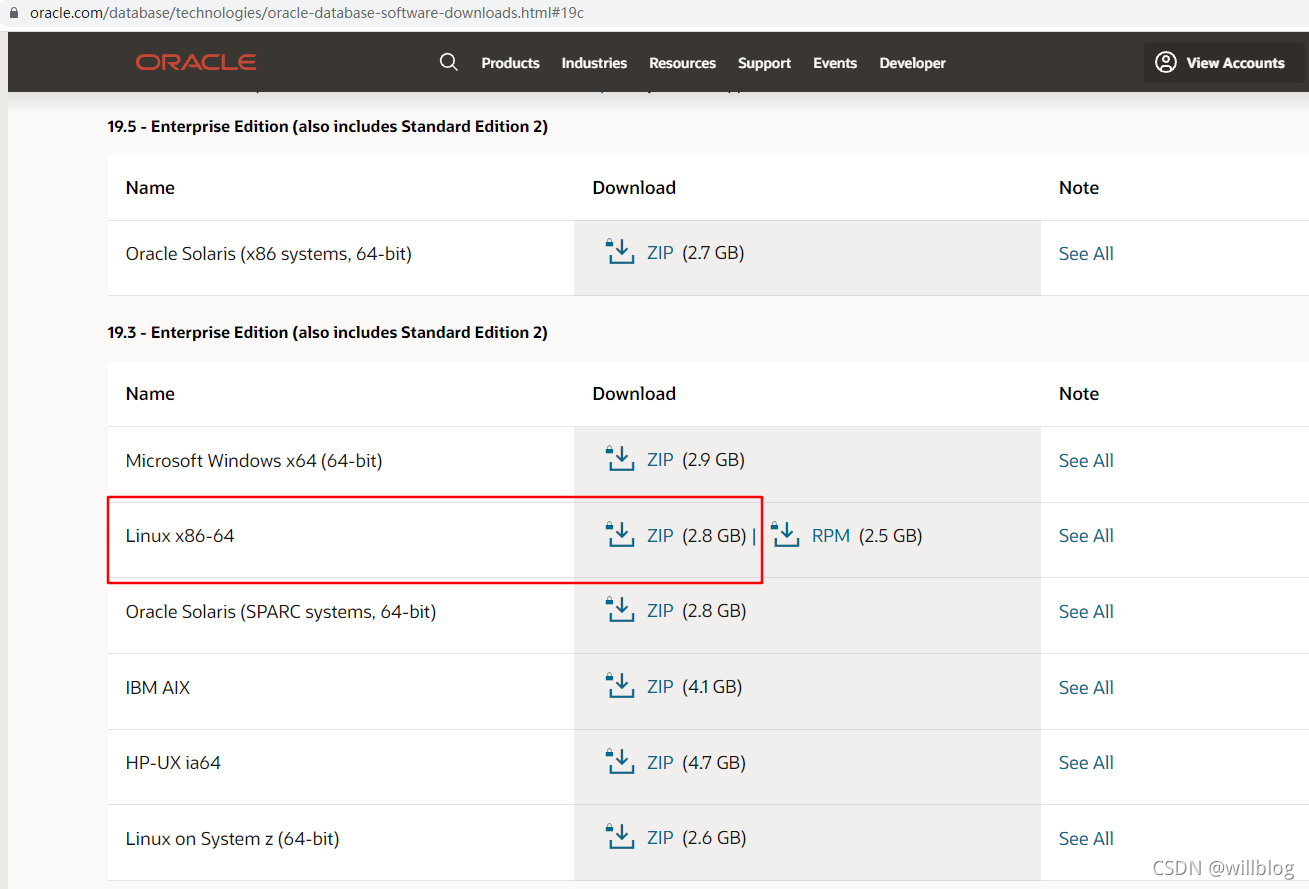Click the (2.8 GB) size next to Linux ZIP
This screenshot has height=889, width=1309.
pos(714,536)
